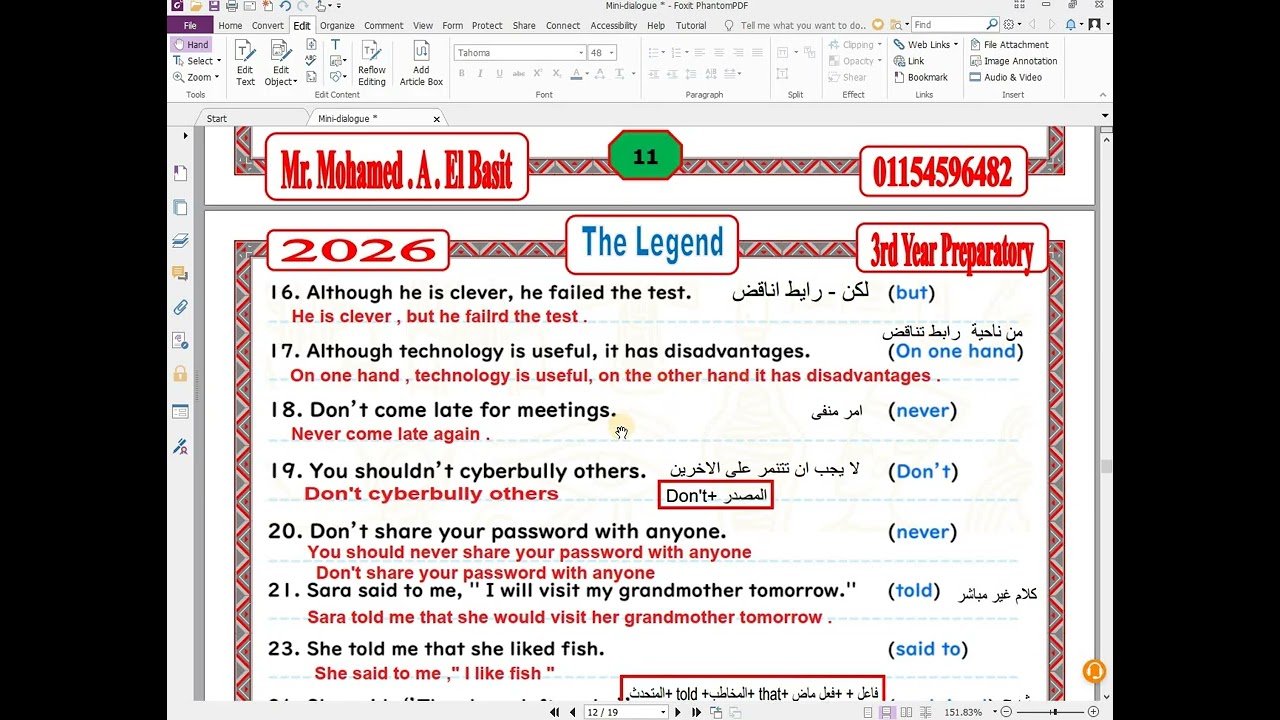Open the zoom percentage dropdown arrow
Image resolution: width=1280 pixels, height=720 pixels.
point(996,712)
